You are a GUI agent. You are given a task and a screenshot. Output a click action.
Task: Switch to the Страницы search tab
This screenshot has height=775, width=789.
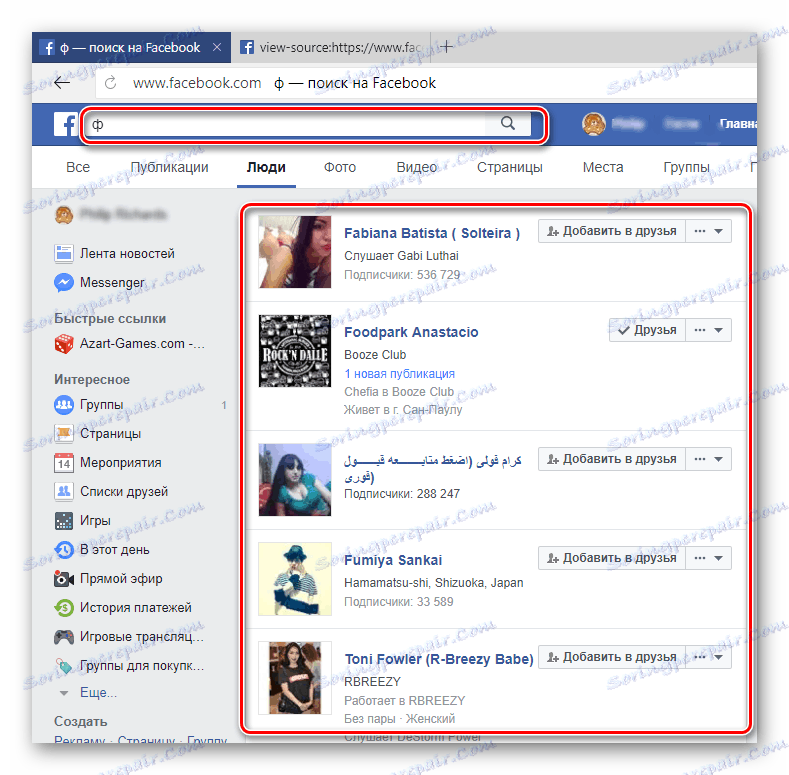tap(510, 167)
